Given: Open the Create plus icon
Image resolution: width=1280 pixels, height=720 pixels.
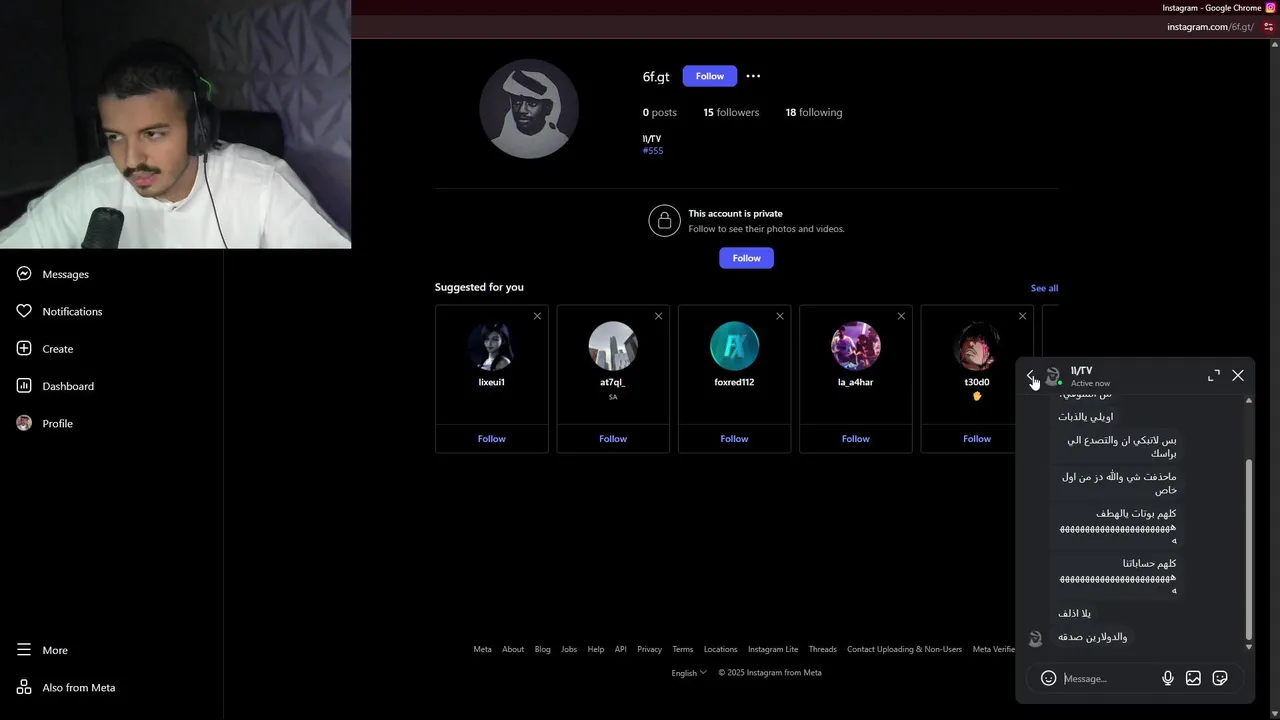Looking at the screenshot, I should [x=24, y=349].
